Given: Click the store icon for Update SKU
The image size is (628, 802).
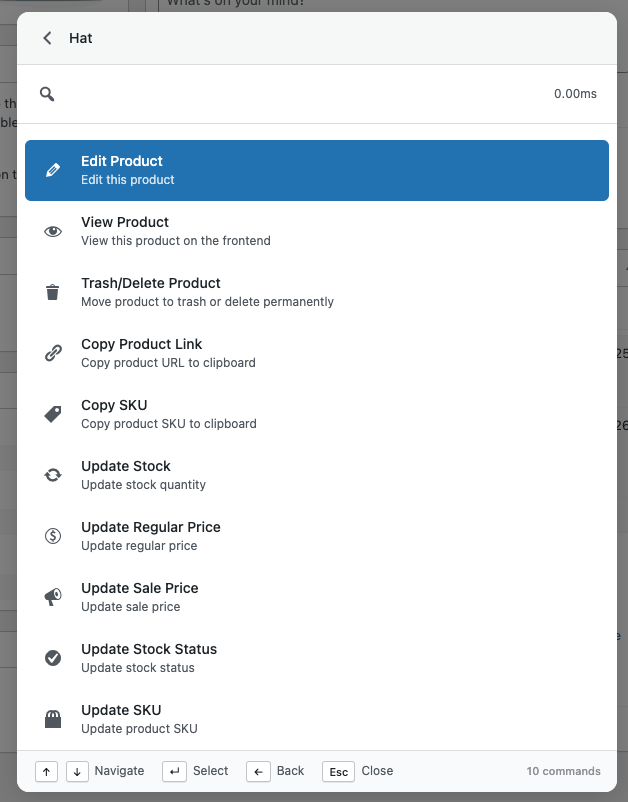Looking at the screenshot, I should coord(53,719).
